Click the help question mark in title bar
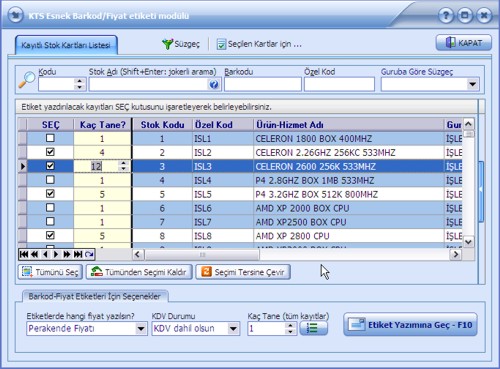Screen dimensions: 500x369 pos(445,15)
